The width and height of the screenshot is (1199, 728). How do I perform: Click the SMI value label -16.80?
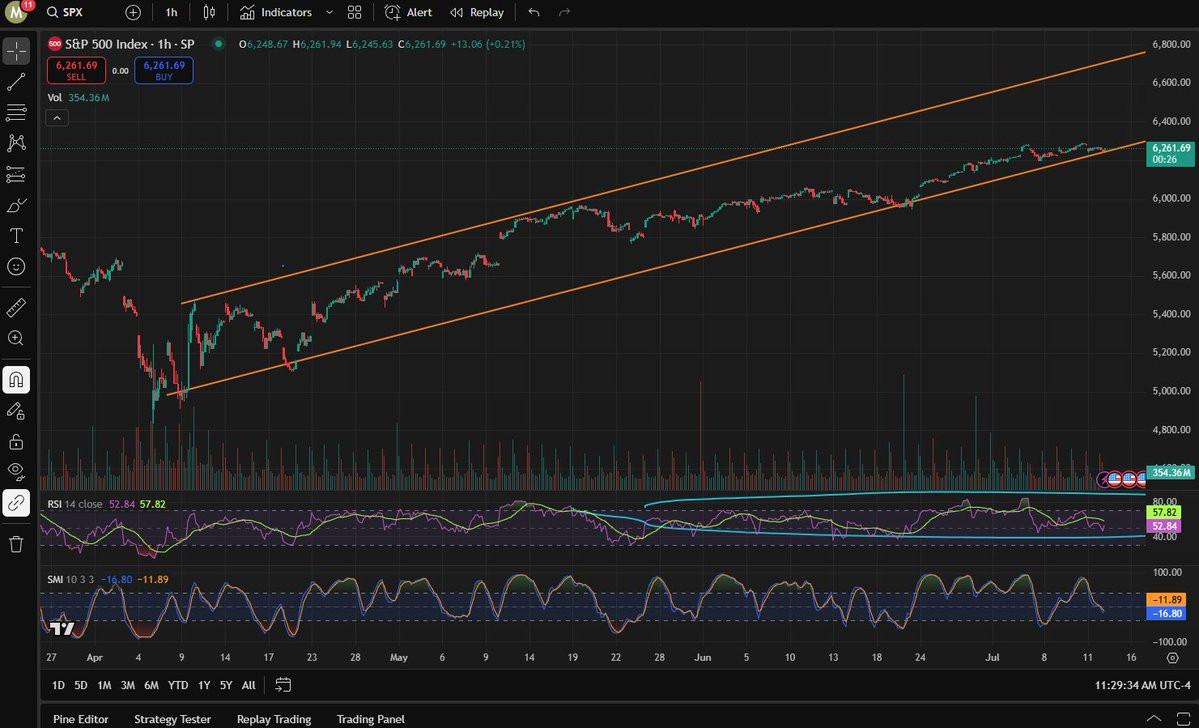coord(1166,613)
